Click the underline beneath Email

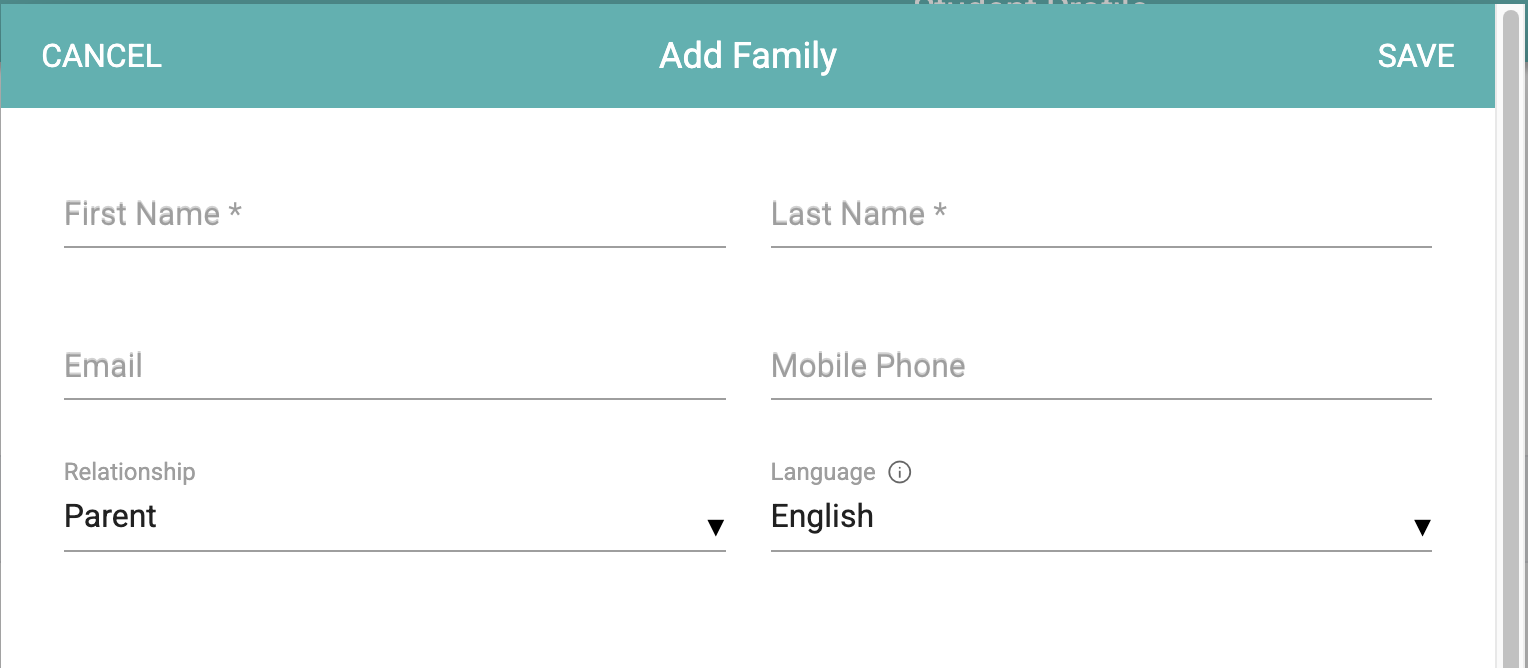(395, 398)
